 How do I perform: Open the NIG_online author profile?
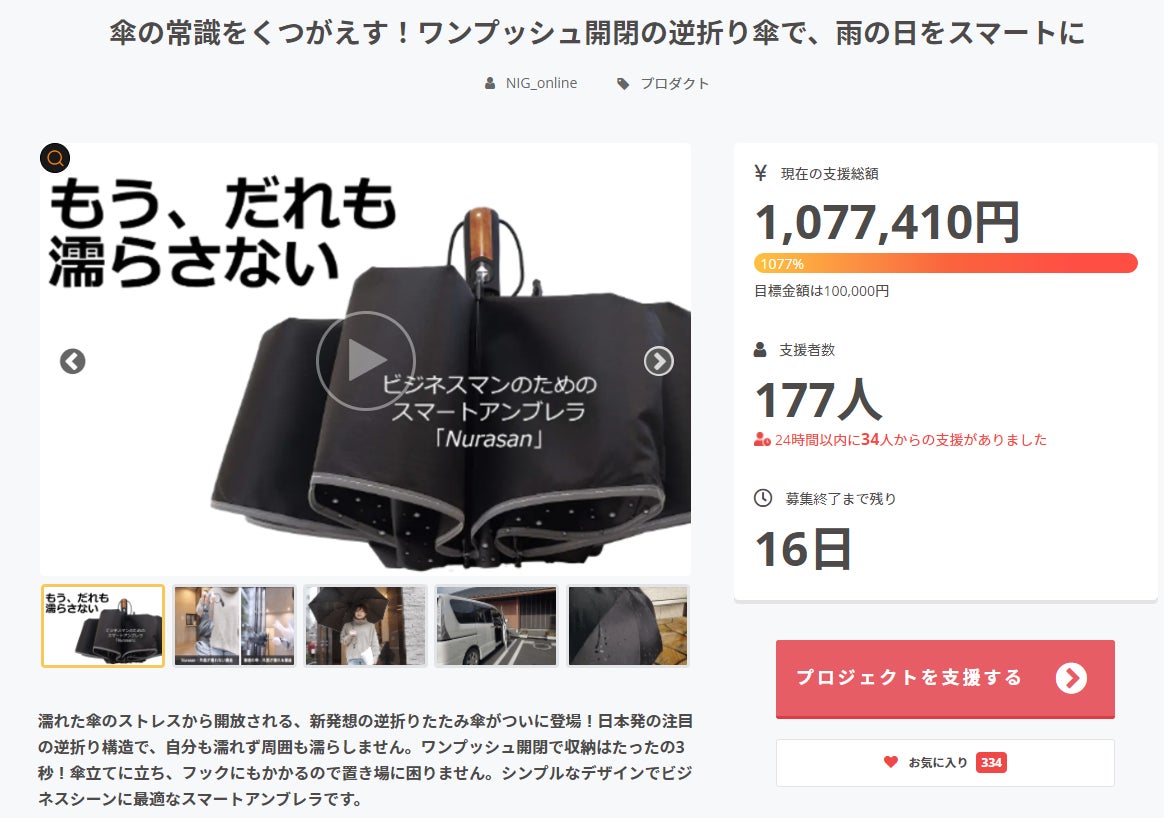coord(541,83)
